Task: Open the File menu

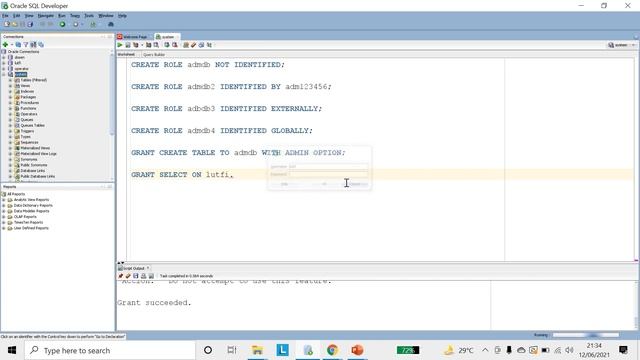Action: click(5, 16)
